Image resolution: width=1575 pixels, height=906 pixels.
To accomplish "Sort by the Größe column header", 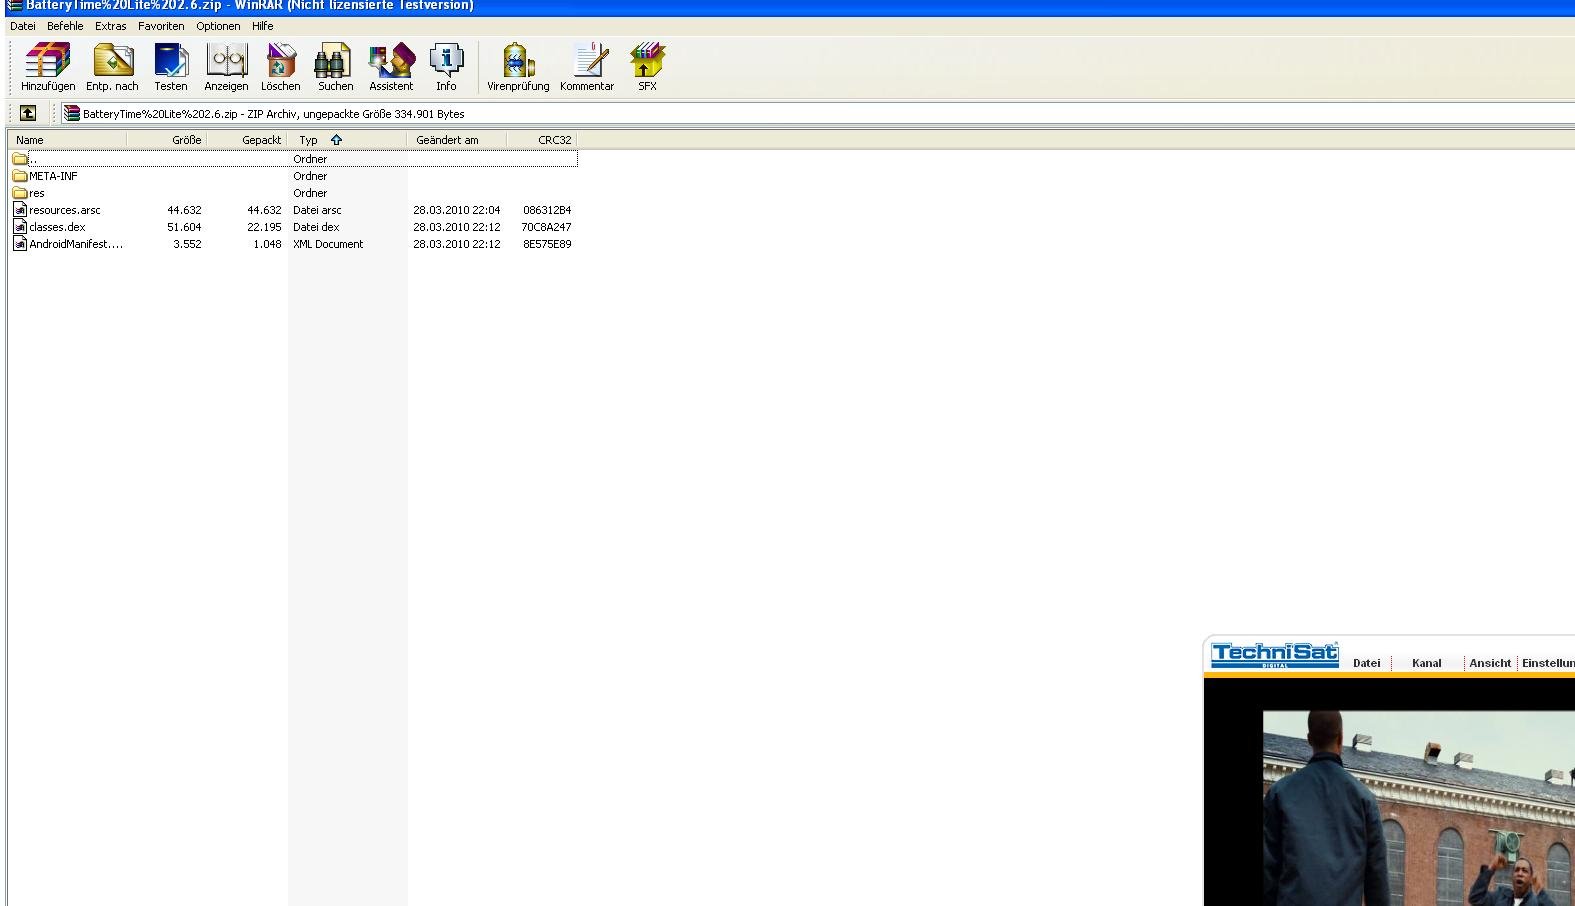I will pos(166,140).
